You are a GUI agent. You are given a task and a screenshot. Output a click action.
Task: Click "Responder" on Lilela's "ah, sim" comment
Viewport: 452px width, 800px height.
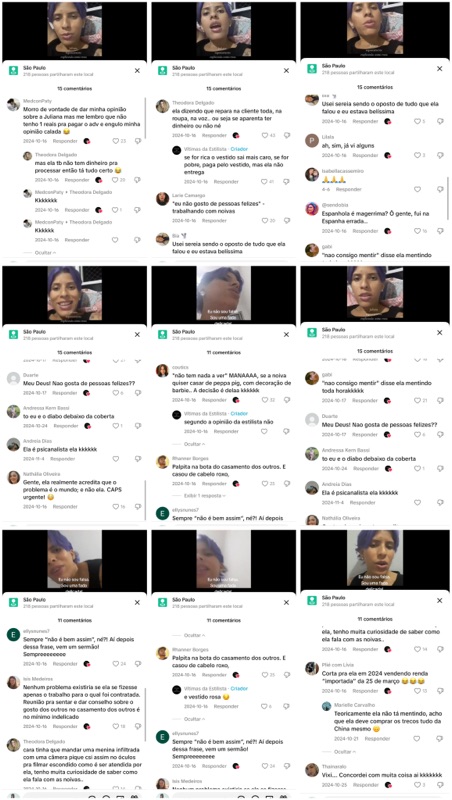click(x=365, y=155)
